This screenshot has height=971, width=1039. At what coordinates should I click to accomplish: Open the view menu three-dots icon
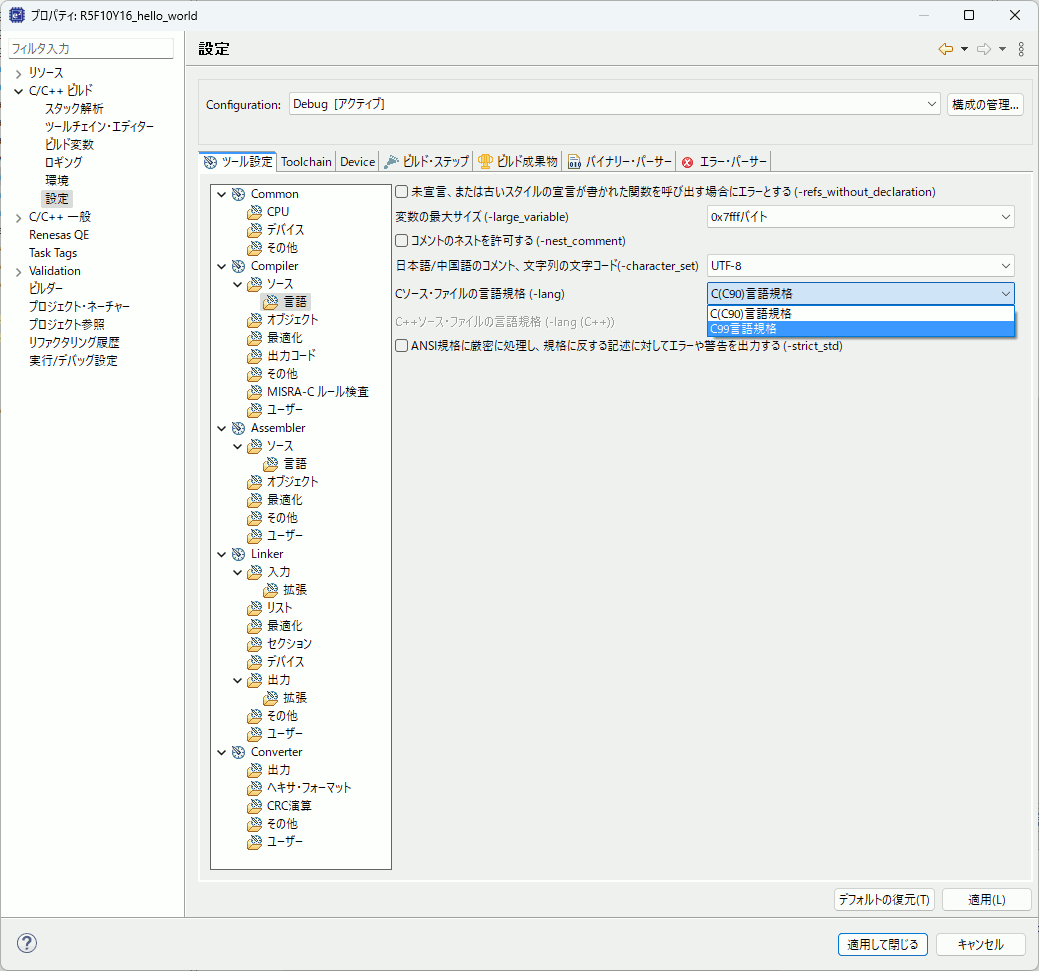[x=1020, y=49]
